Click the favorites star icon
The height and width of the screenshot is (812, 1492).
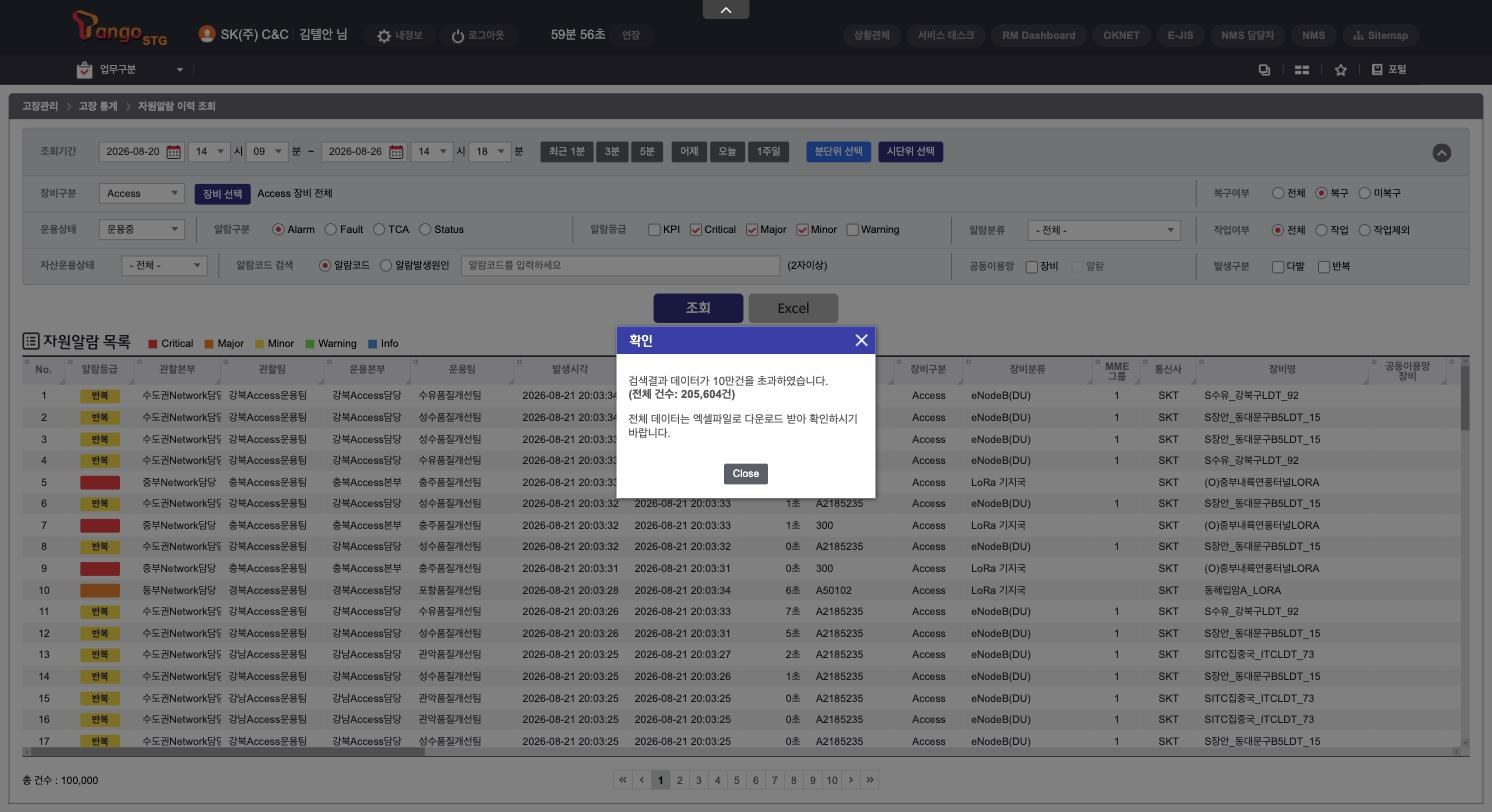coord(1340,70)
